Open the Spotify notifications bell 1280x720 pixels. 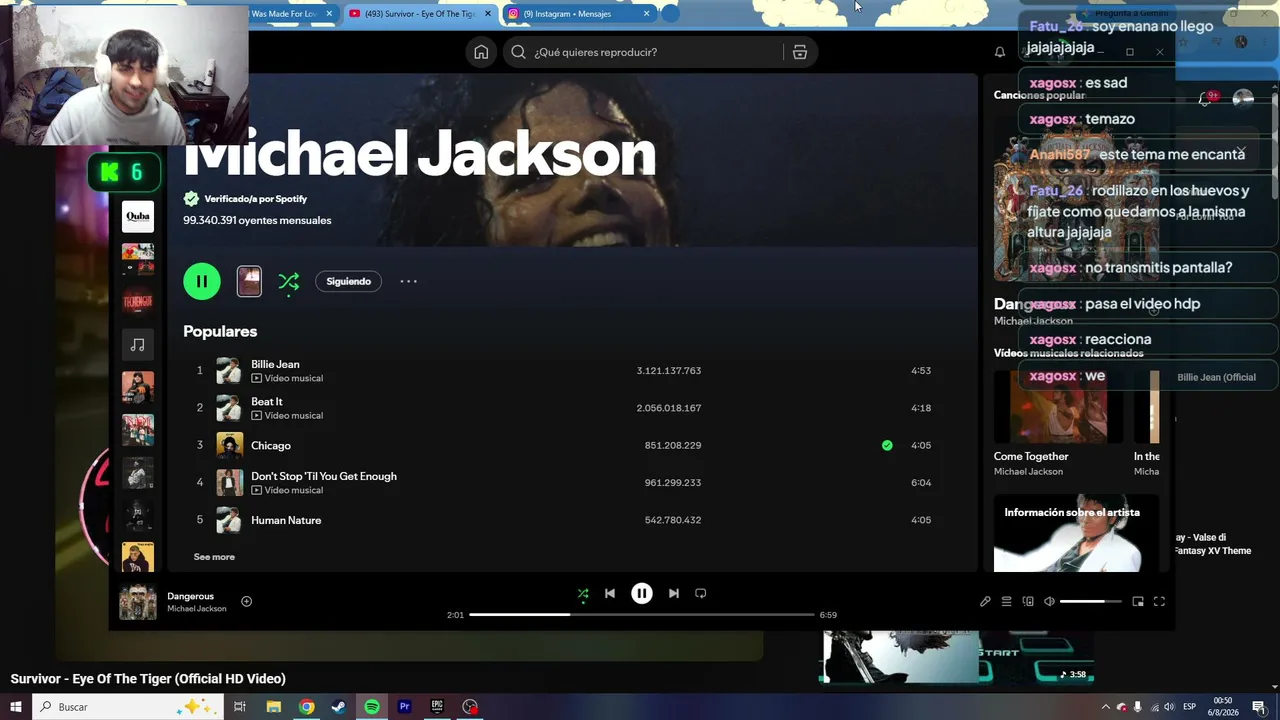(999, 52)
